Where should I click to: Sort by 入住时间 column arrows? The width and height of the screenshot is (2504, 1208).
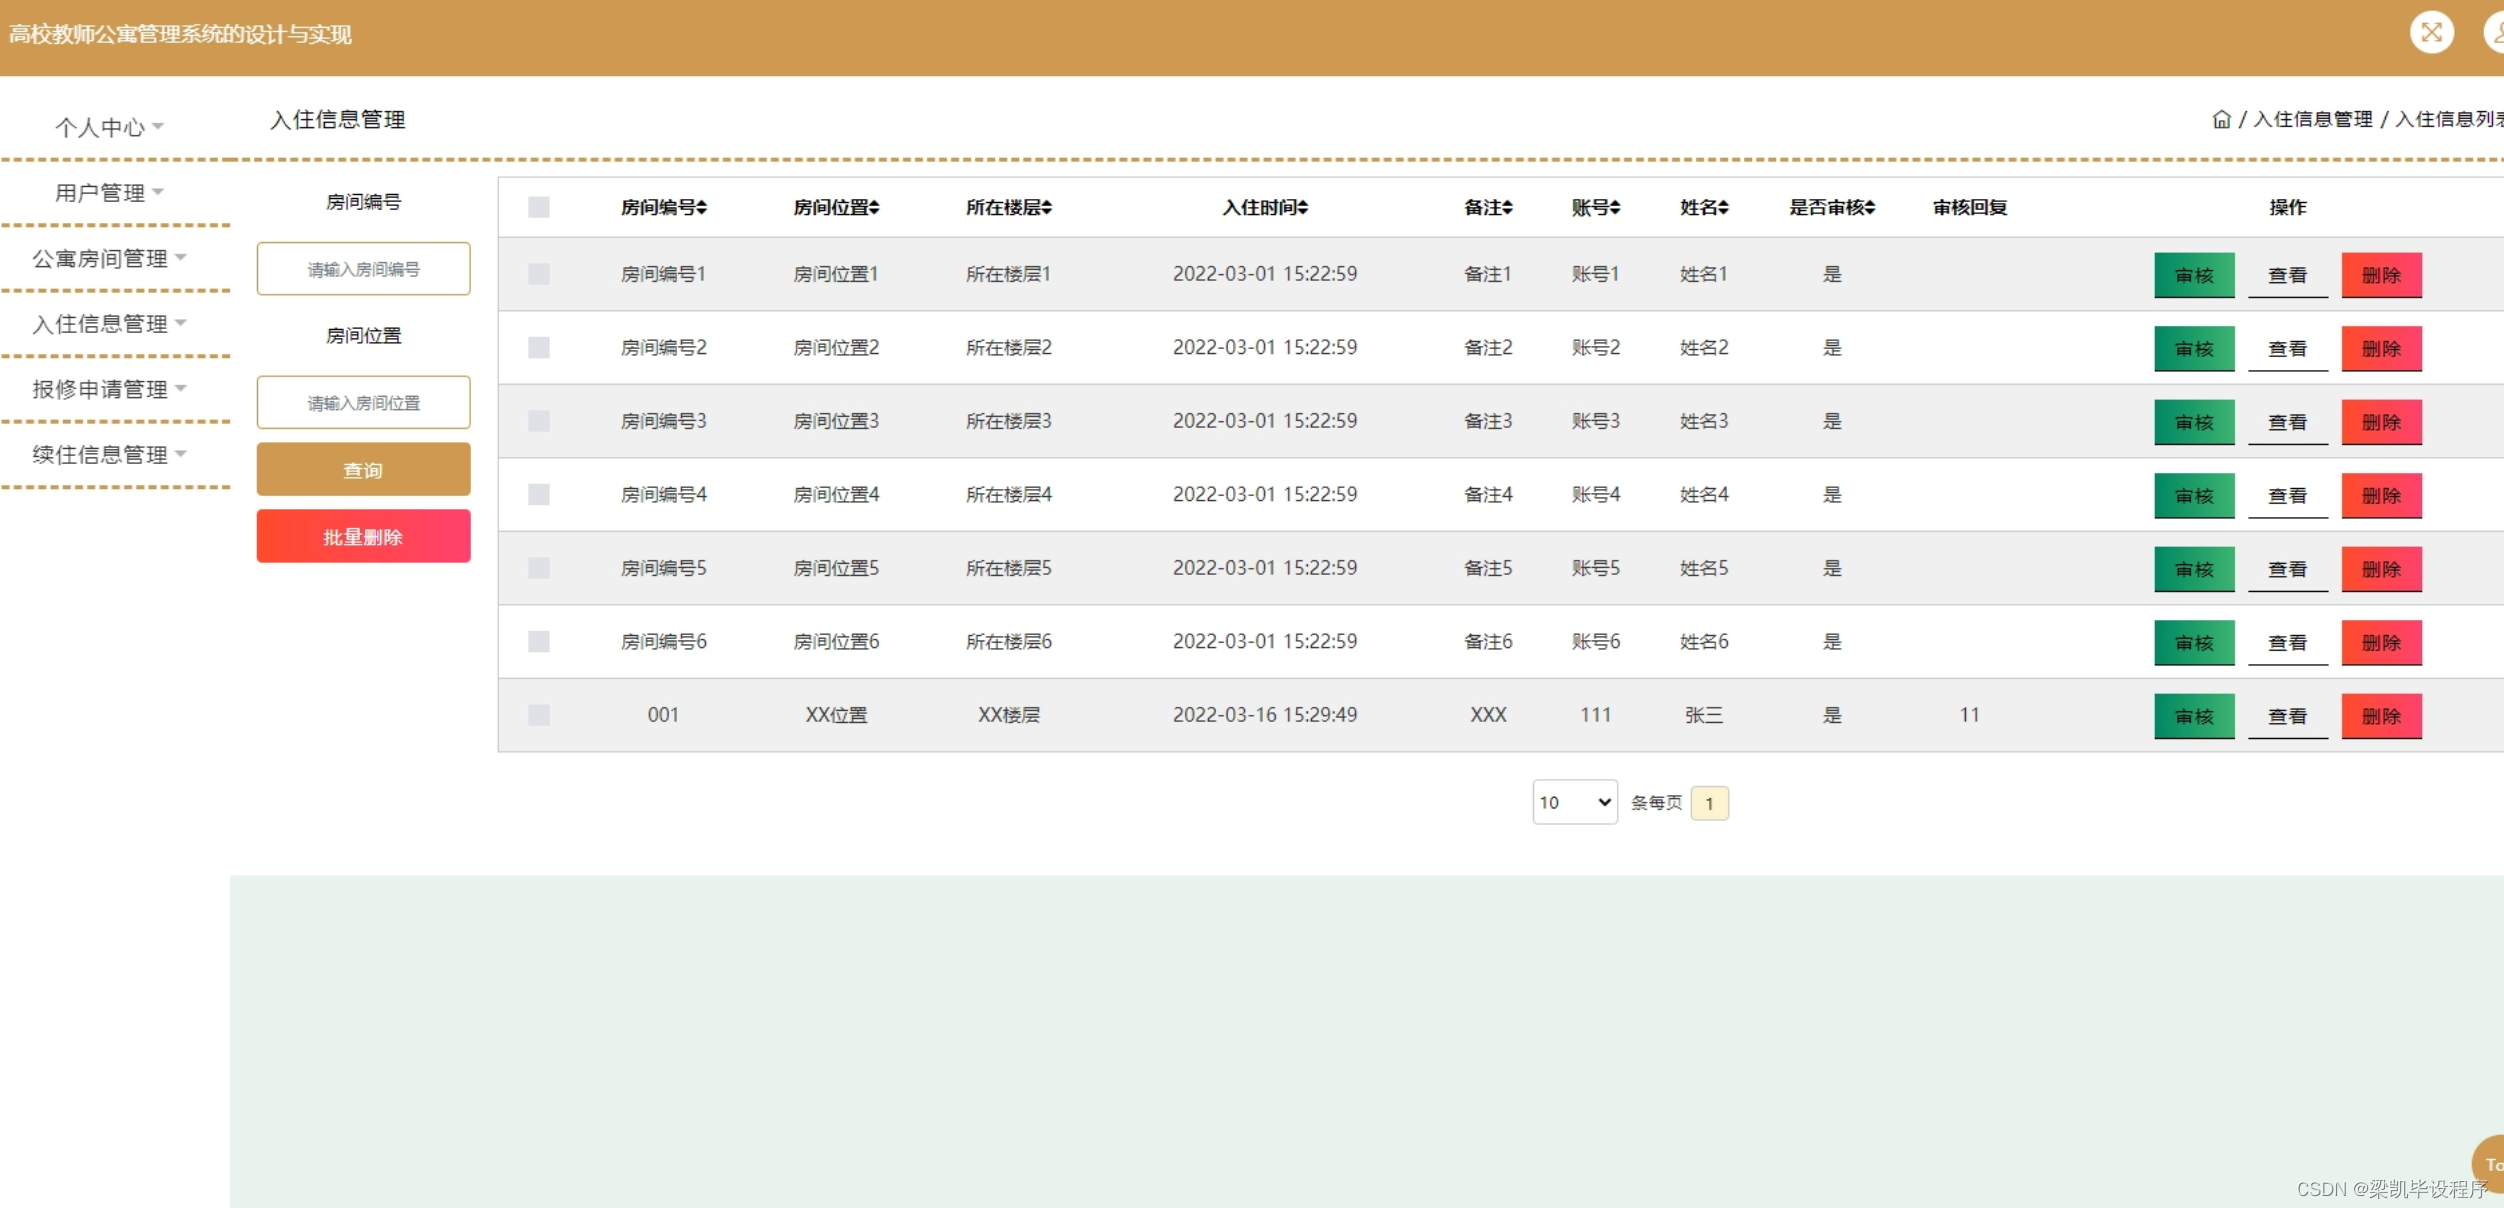pyautogui.click(x=1303, y=208)
